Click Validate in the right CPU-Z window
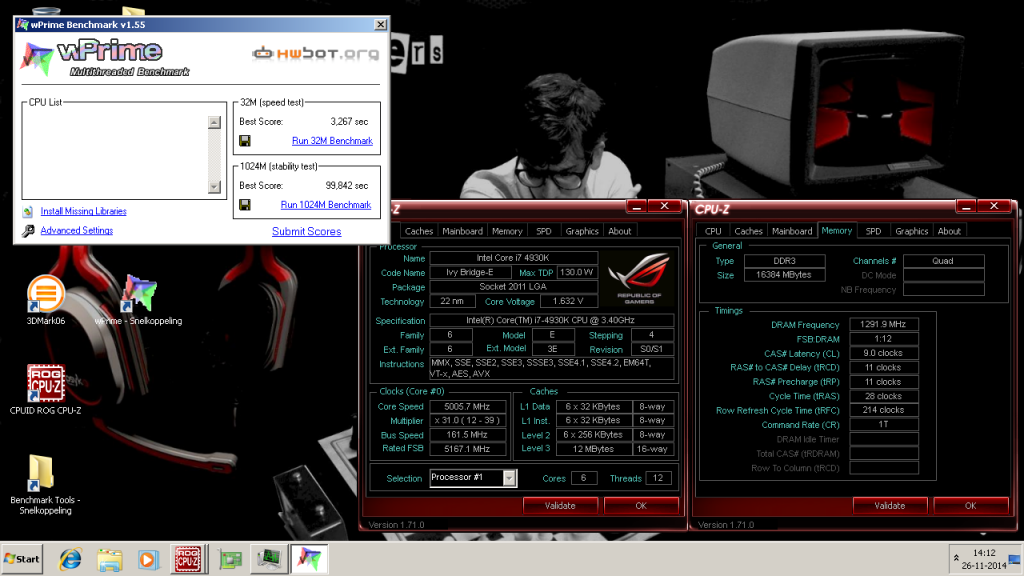Image resolution: width=1024 pixels, height=576 pixels. (x=890, y=505)
